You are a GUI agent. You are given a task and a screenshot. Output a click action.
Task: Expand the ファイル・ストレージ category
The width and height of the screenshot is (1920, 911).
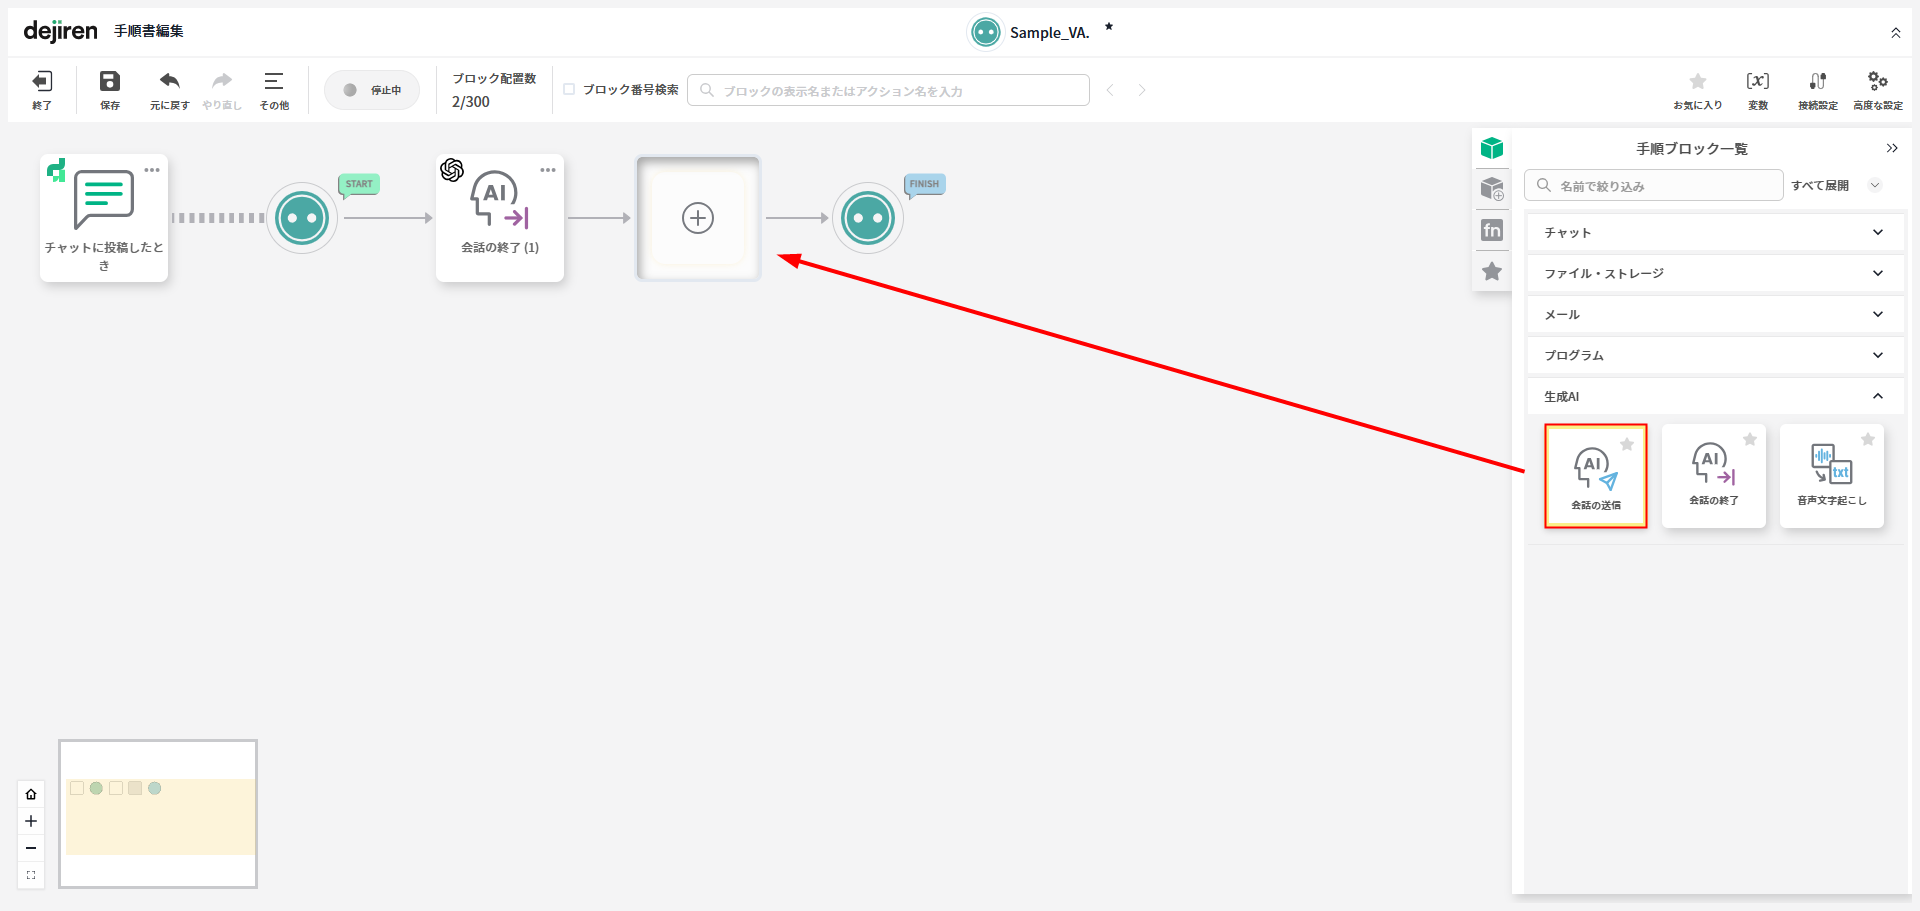[x=1714, y=273]
